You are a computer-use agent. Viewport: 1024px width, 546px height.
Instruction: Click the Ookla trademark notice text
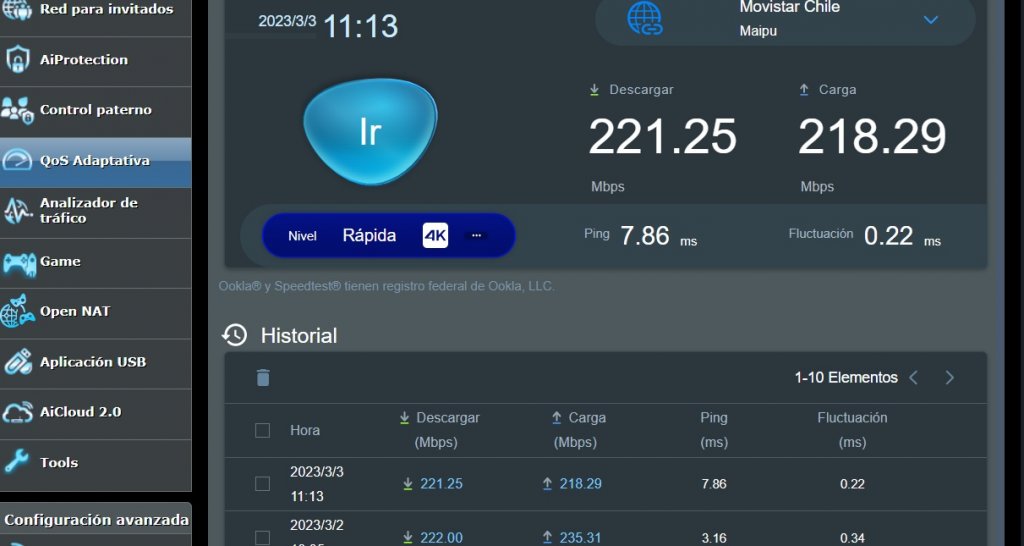pos(387,286)
